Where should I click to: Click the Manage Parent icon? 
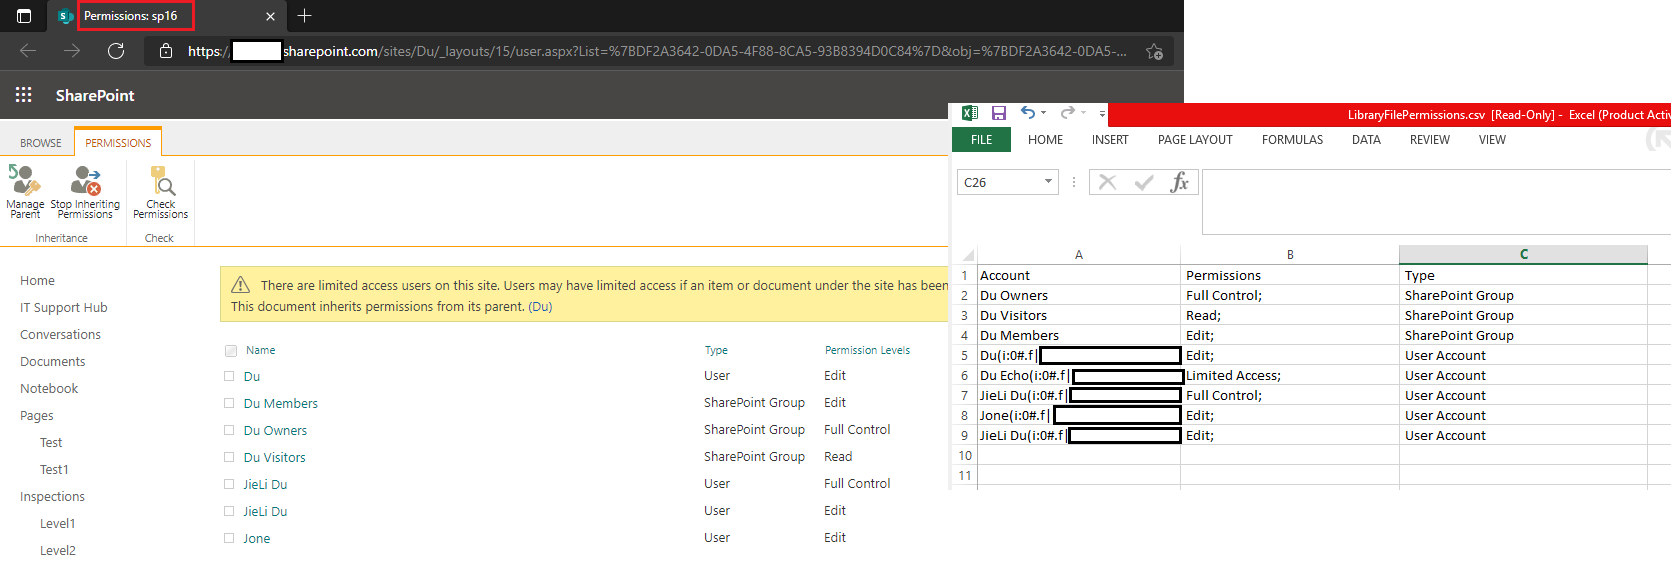pyautogui.click(x=25, y=181)
